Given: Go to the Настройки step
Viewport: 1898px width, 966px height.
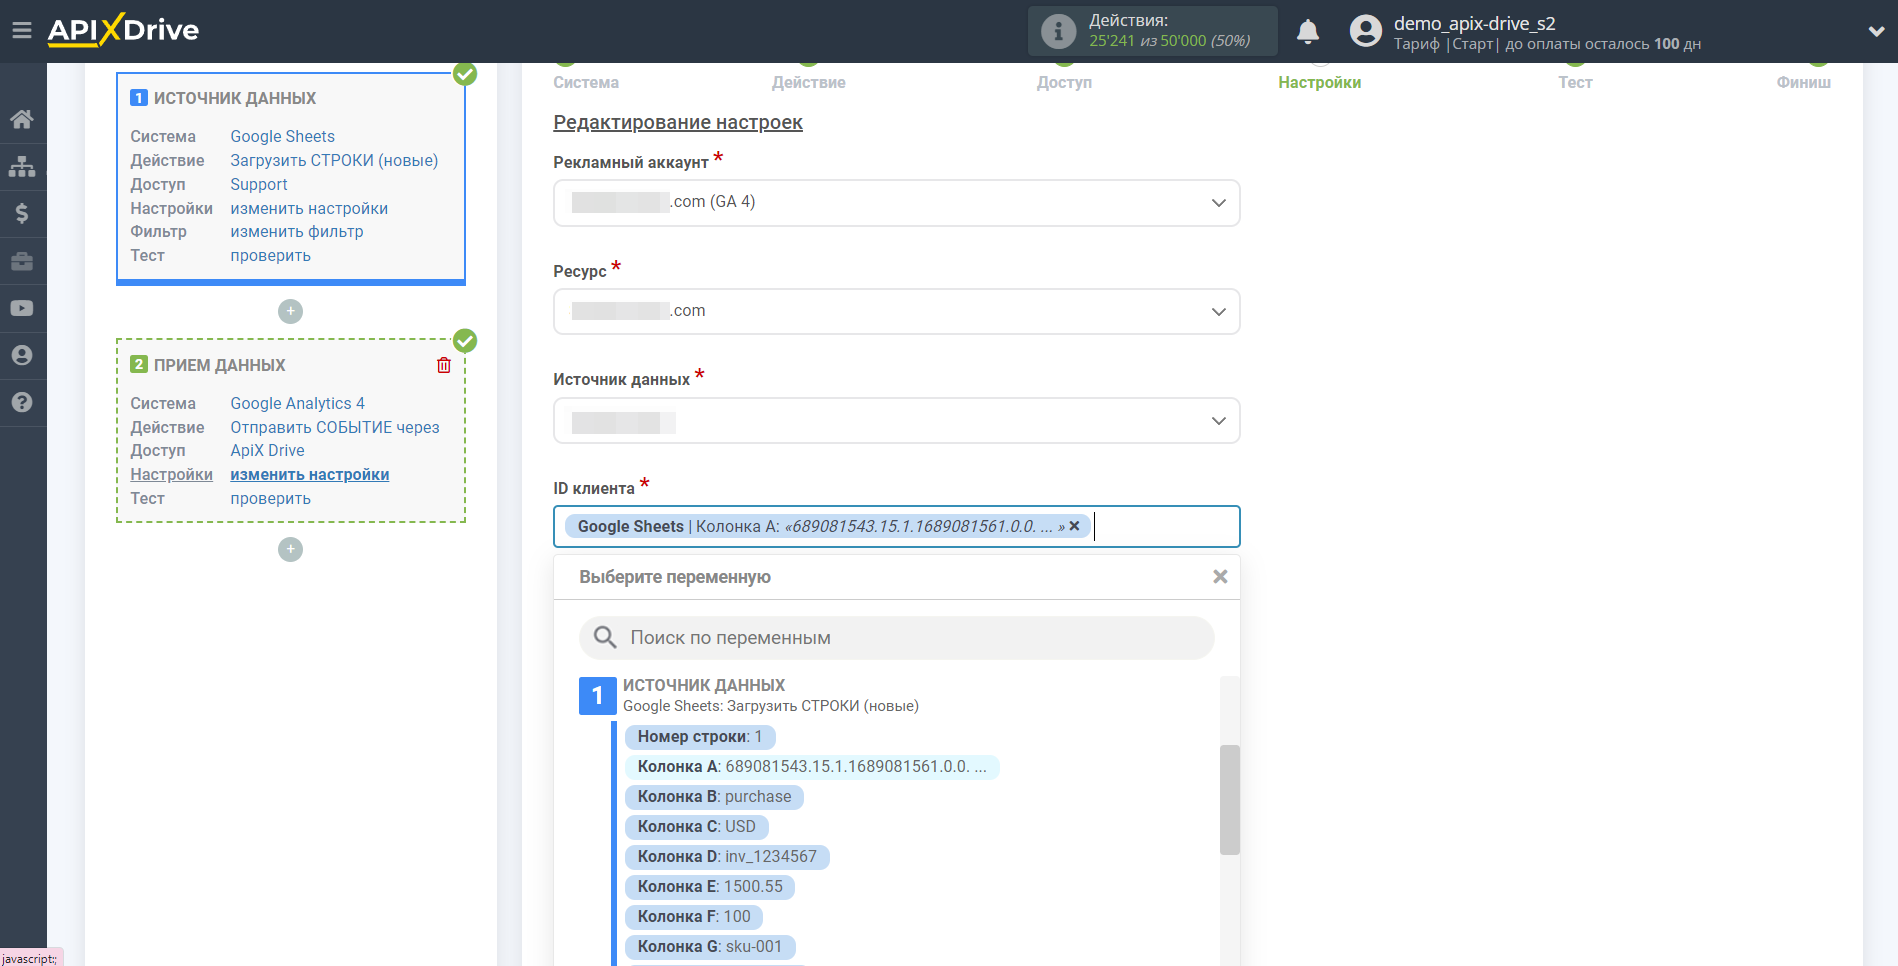Looking at the screenshot, I should pos(1320,82).
